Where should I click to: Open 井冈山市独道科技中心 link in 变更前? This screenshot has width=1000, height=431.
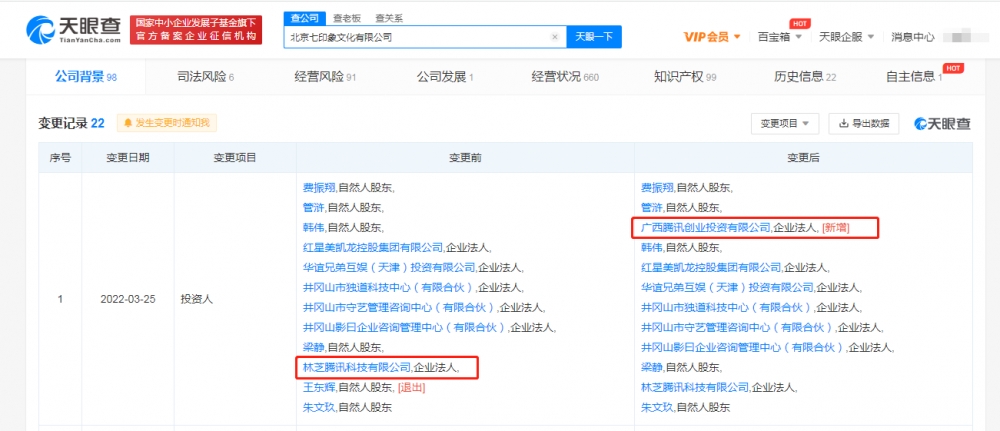(389, 287)
